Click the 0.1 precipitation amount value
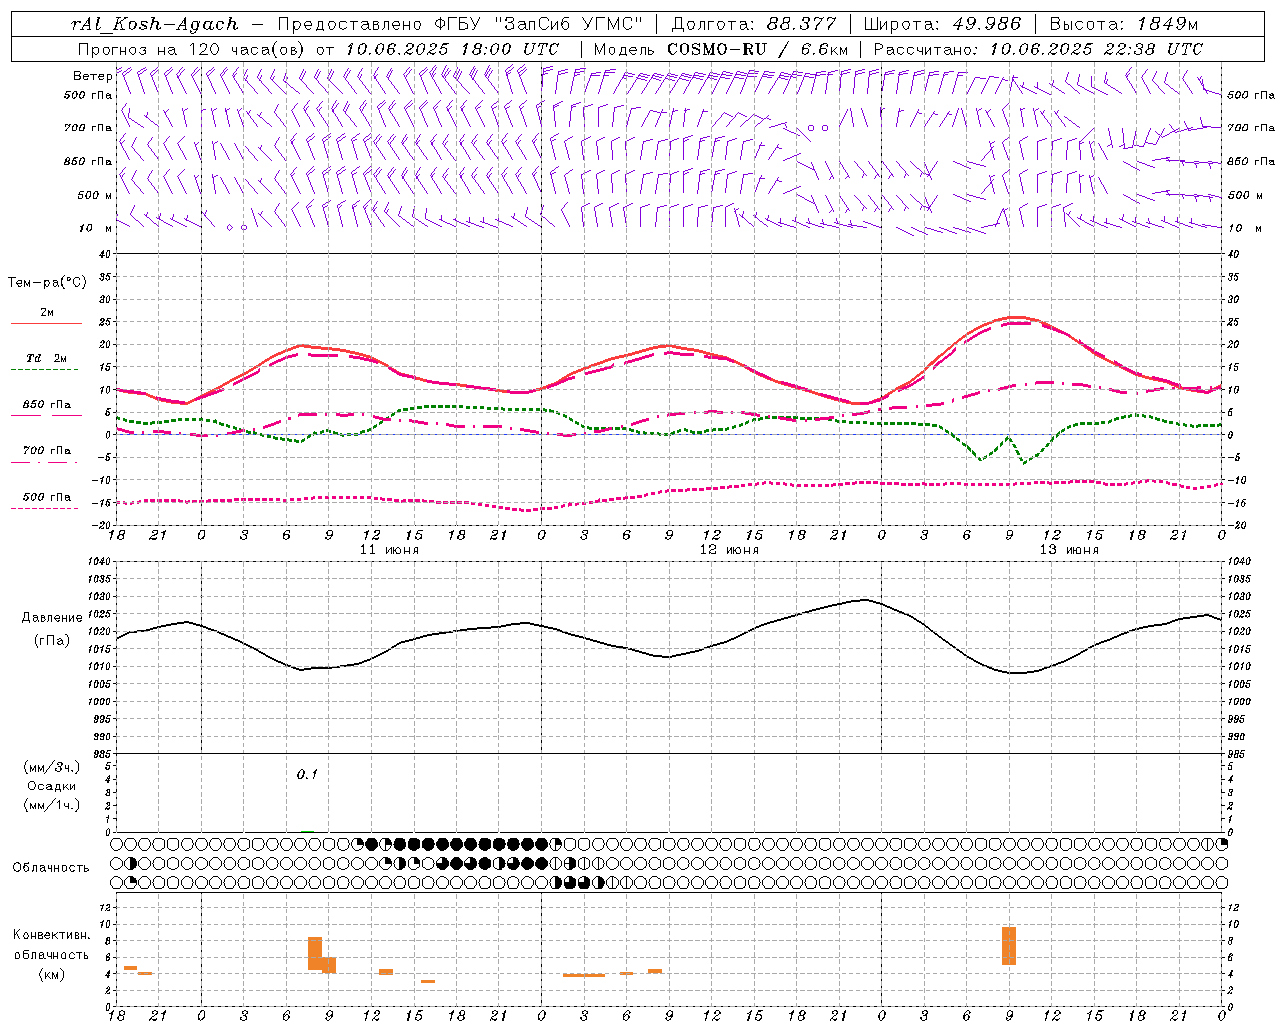The width and height of the screenshot is (1280, 1024). pos(307,774)
